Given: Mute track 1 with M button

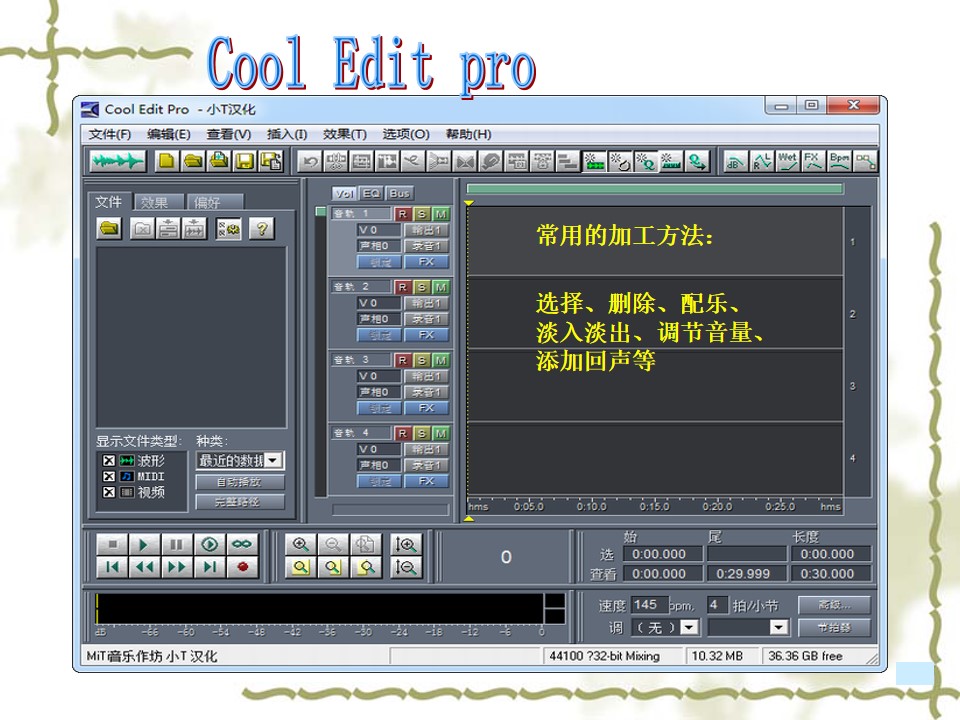Looking at the screenshot, I should pos(440,214).
